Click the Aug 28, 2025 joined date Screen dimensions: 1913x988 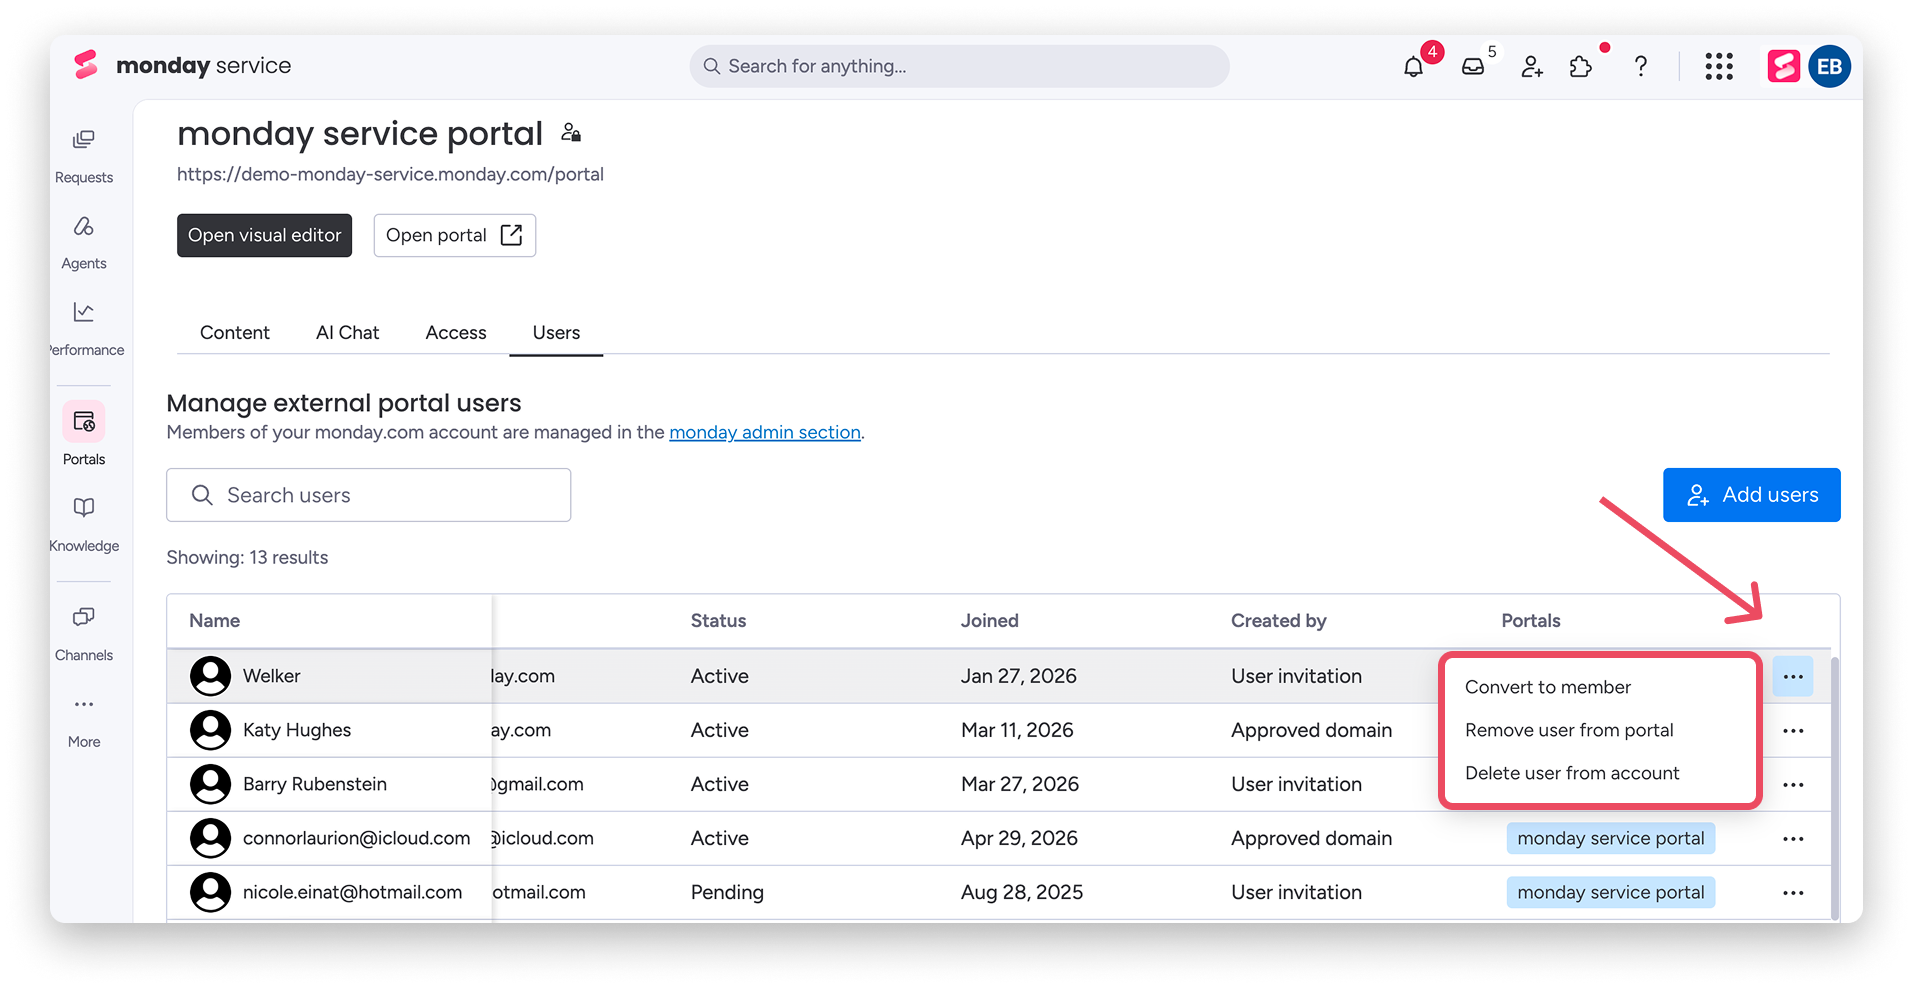pyautogui.click(x=1022, y=892)
